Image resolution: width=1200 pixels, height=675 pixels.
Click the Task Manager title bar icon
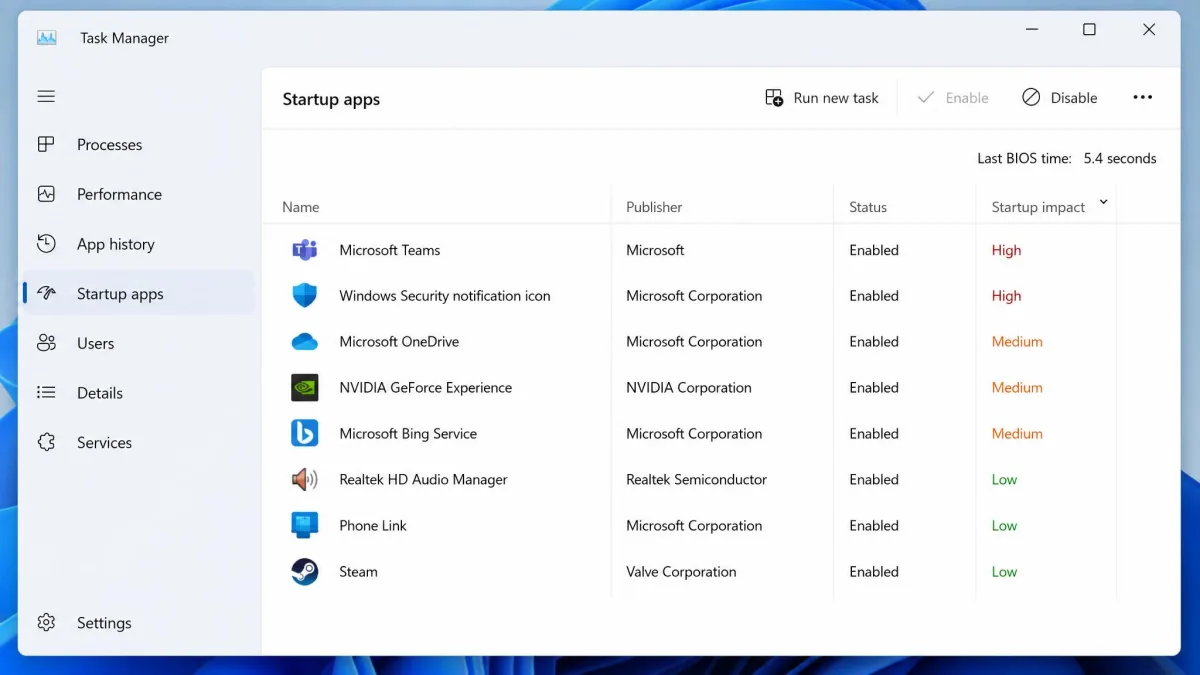[x=47, y=38]
